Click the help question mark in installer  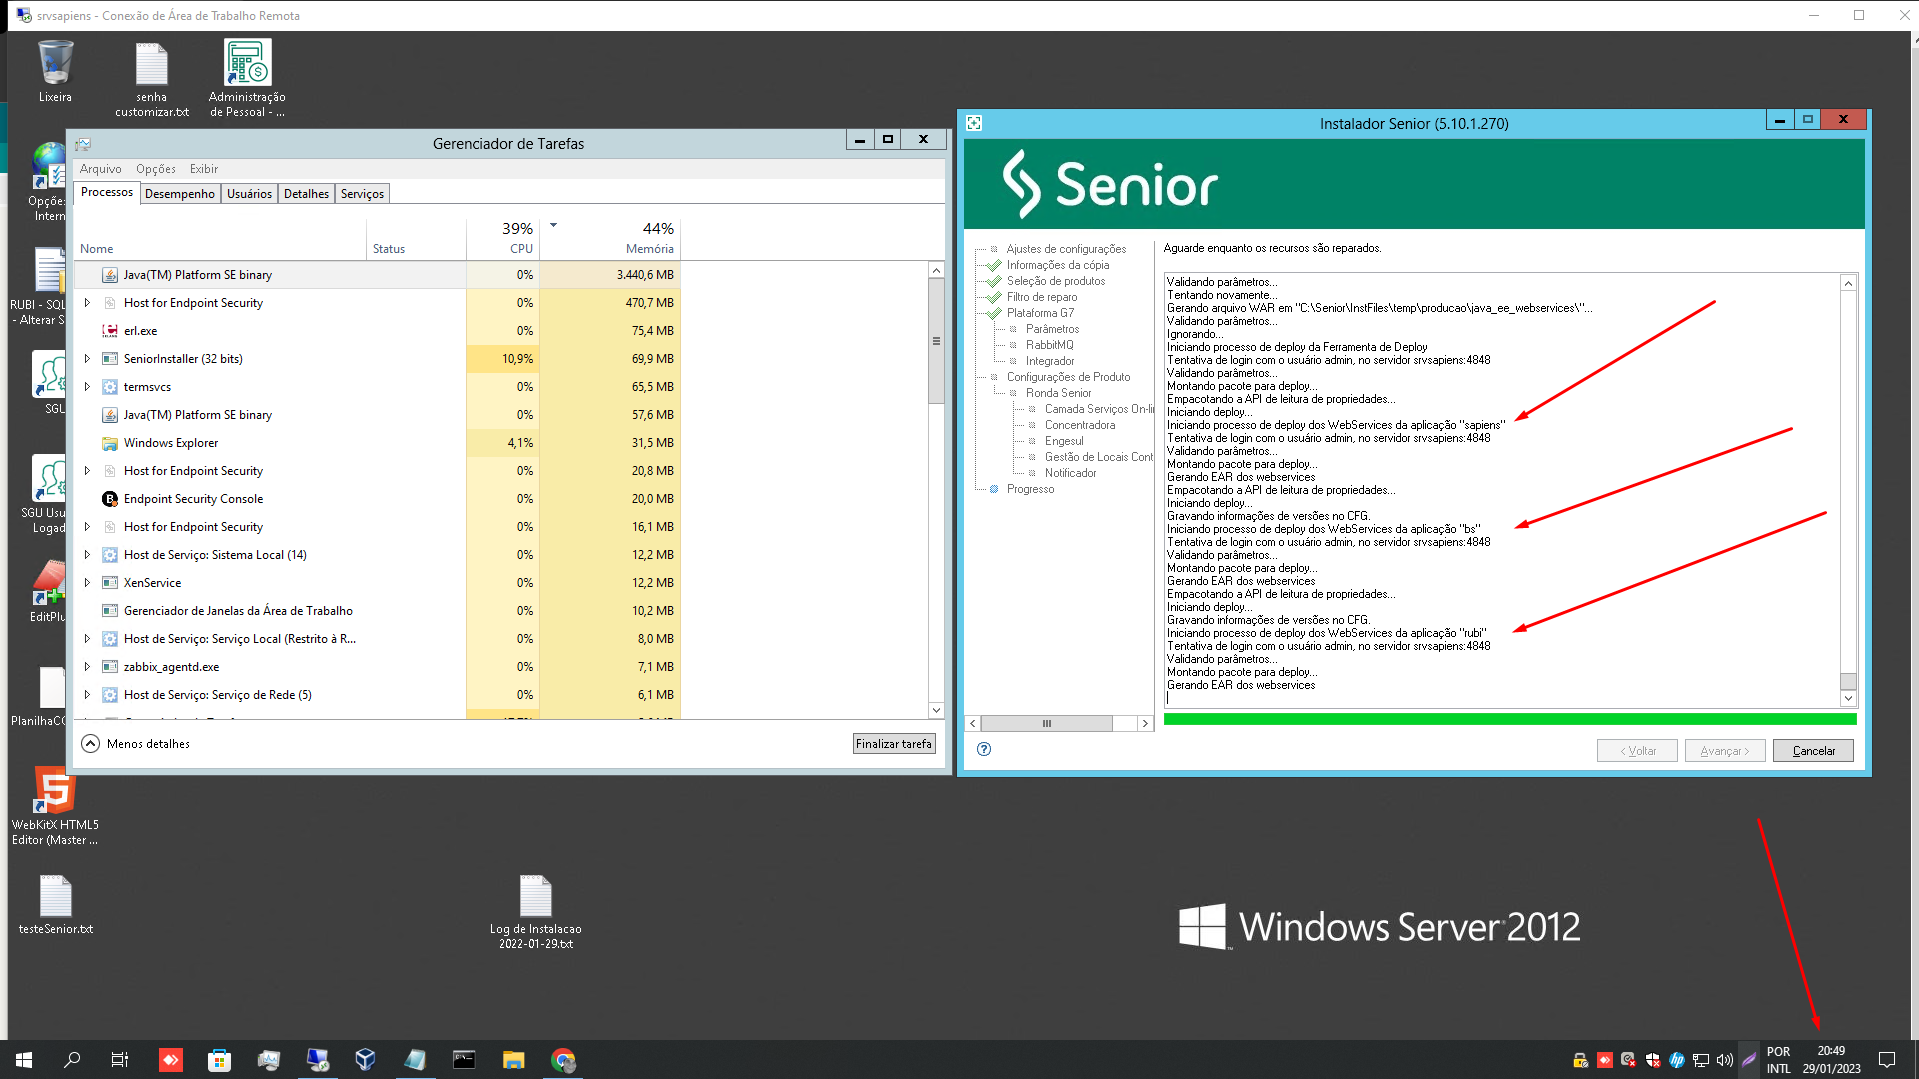[984, 749]
